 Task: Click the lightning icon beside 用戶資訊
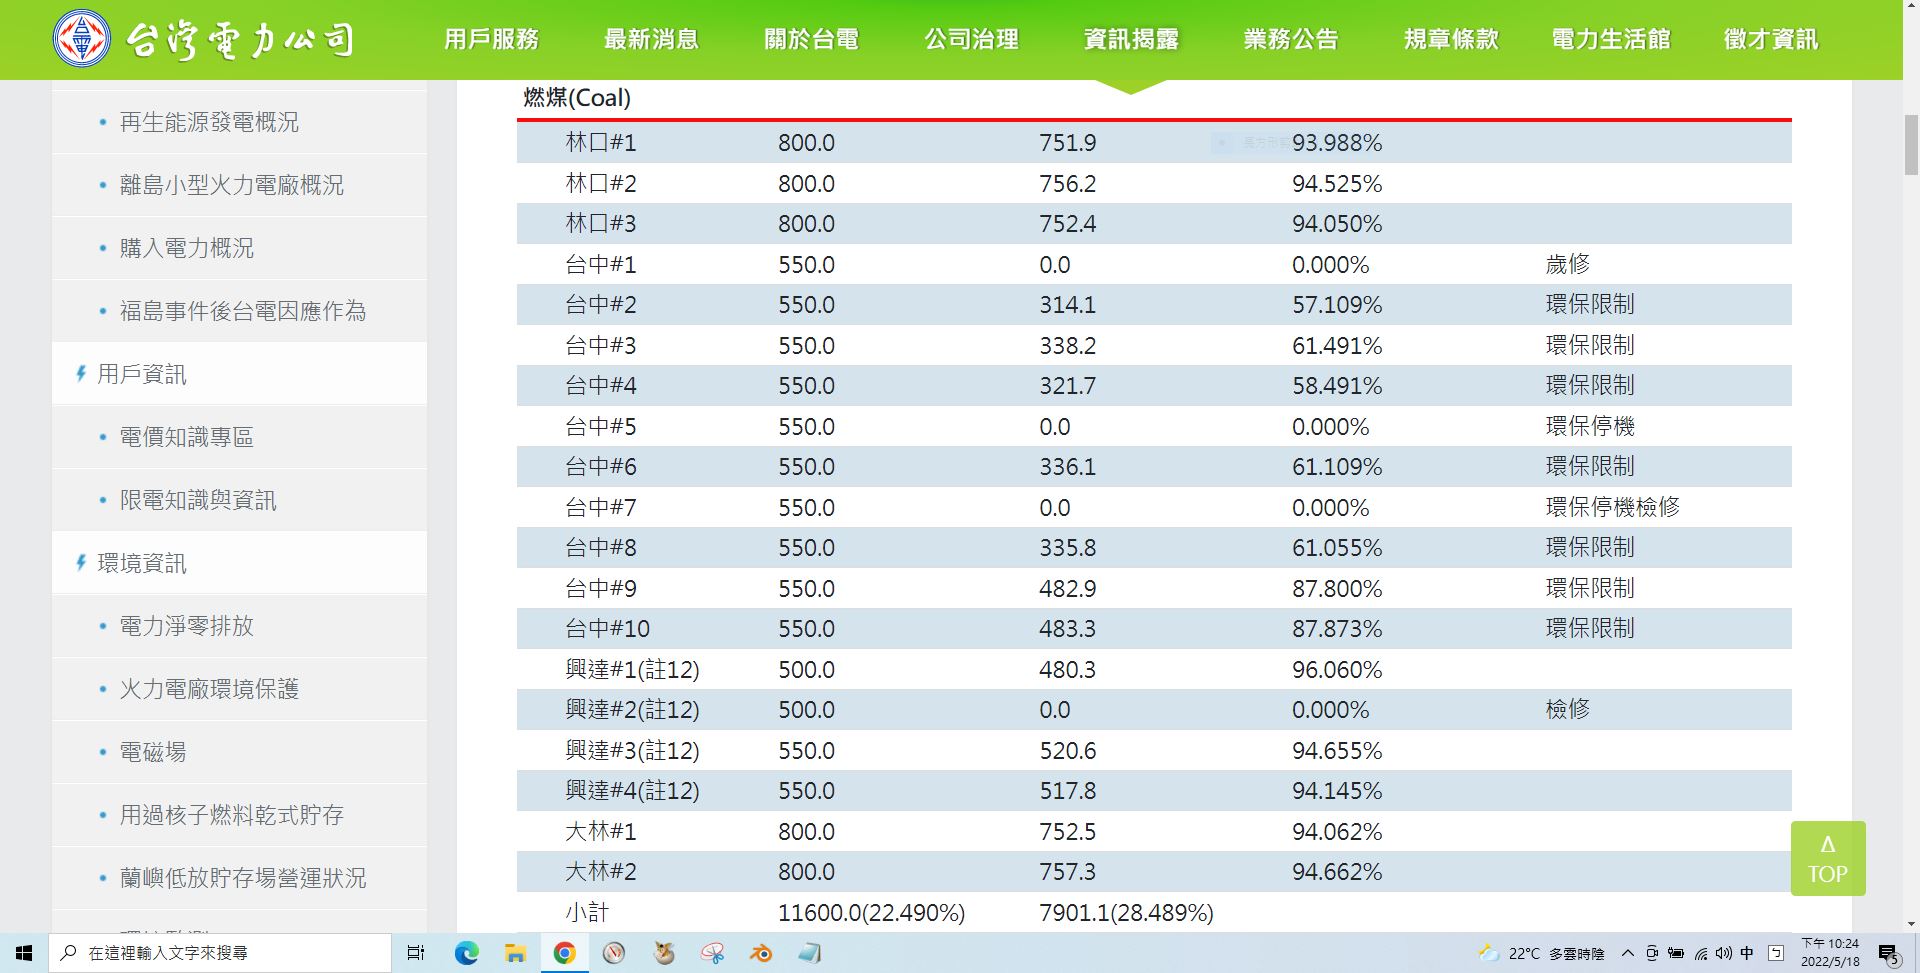(81, 374)
